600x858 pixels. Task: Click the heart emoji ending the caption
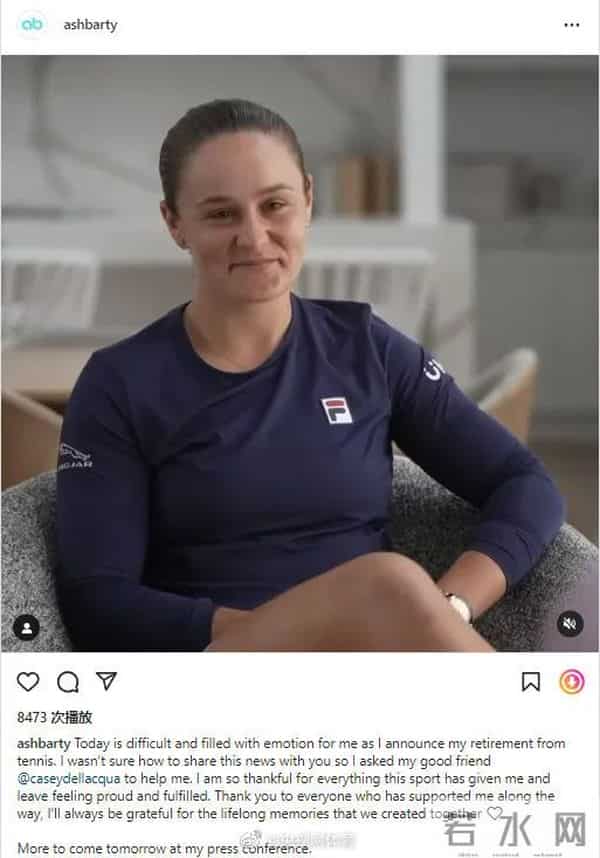tap(494, 813)
